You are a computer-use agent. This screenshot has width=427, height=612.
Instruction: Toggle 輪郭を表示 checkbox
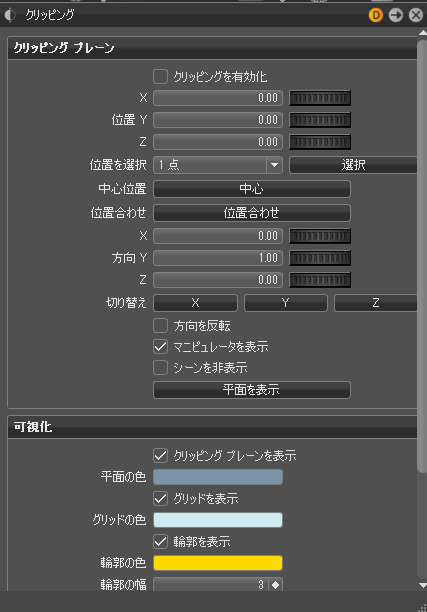point(160,541)
